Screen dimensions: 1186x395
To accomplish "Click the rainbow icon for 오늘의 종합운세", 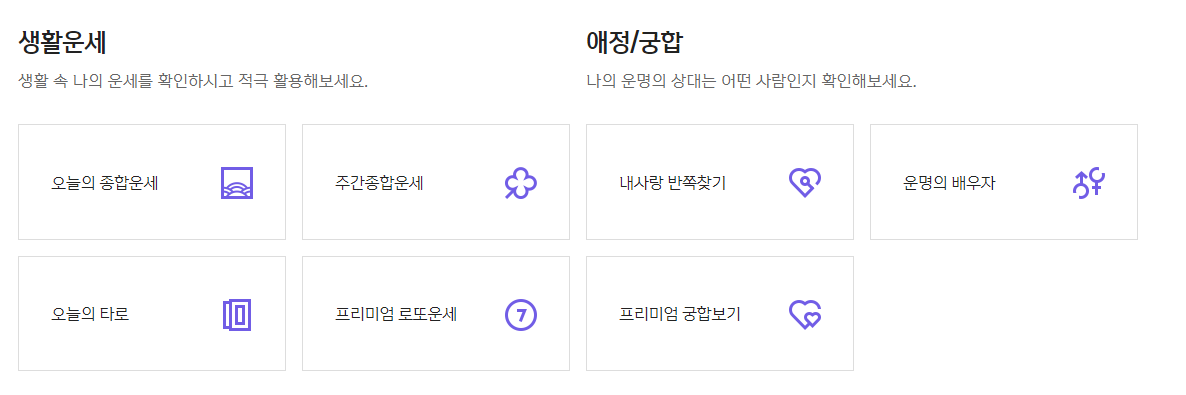I will coord(237,183).
